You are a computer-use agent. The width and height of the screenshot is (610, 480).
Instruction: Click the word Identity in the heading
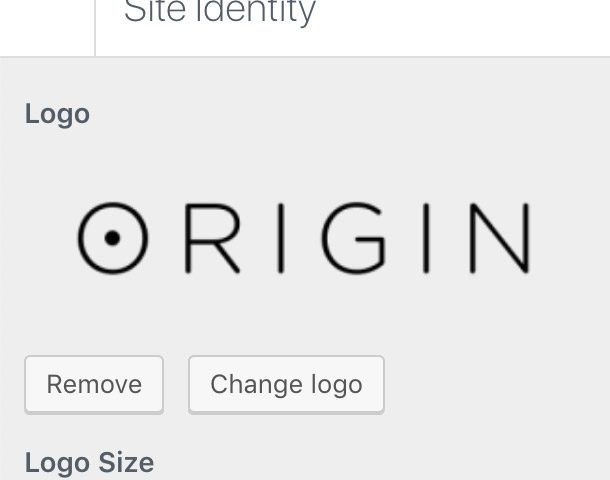point(255,11)
